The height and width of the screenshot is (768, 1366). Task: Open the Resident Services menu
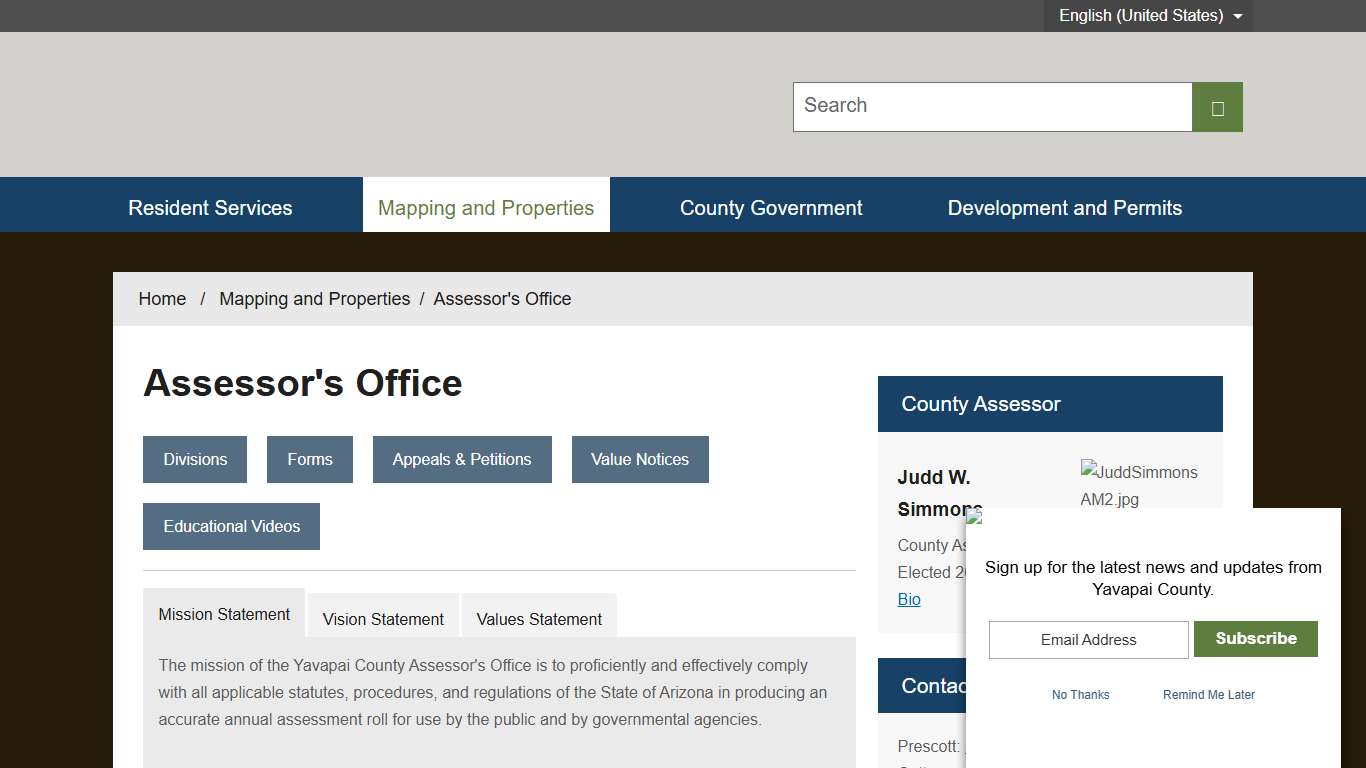pyautogui.click(x=210, y=207)
